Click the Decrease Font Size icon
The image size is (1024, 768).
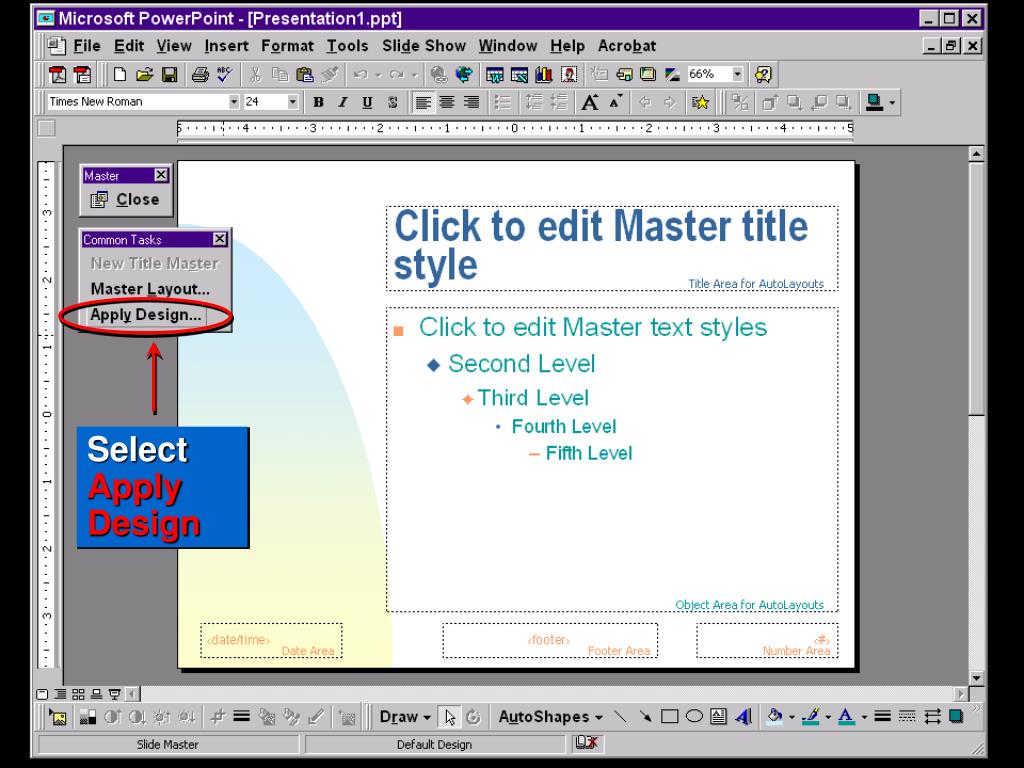[615, 102]
